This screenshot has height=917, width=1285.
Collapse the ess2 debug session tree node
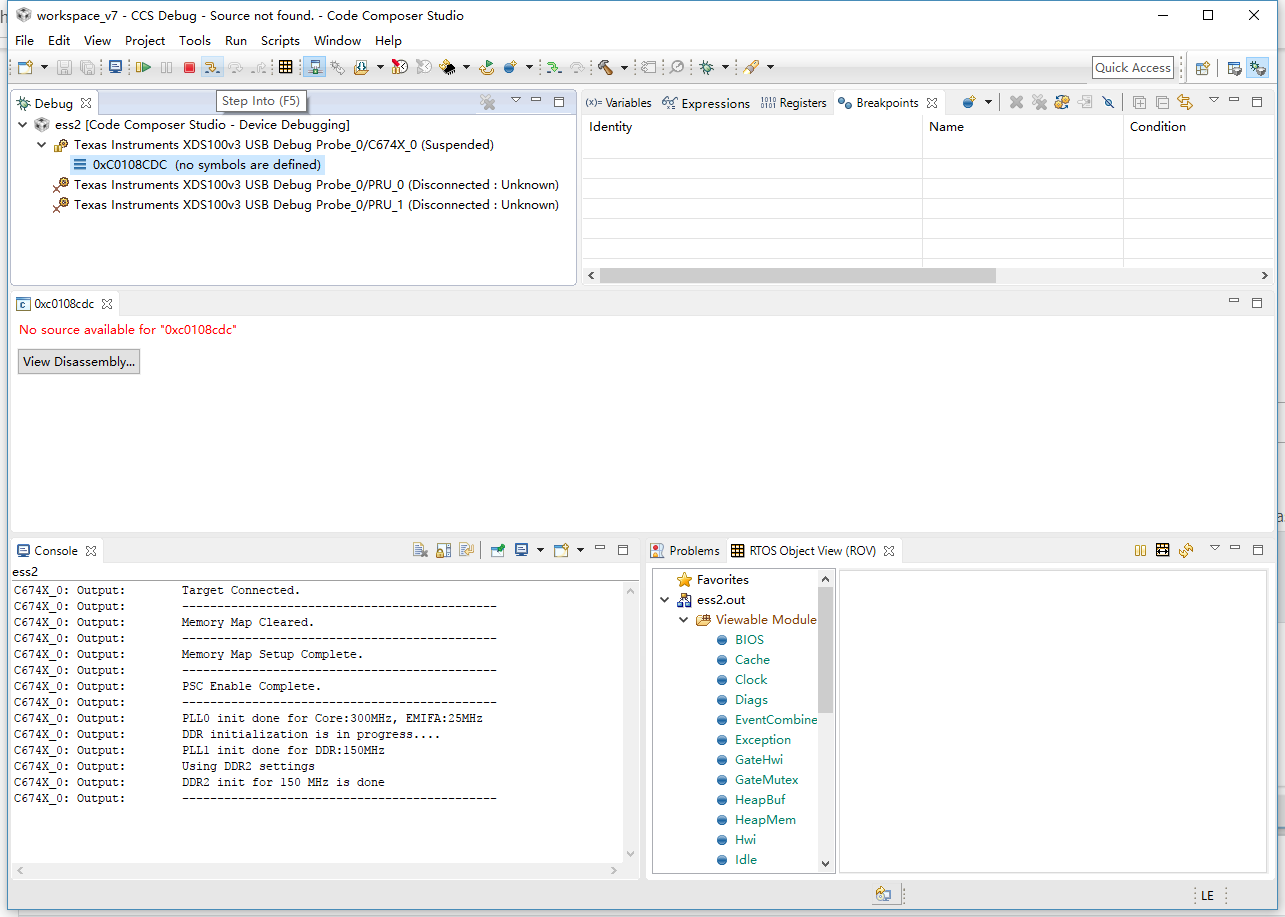tap(23, 125)
